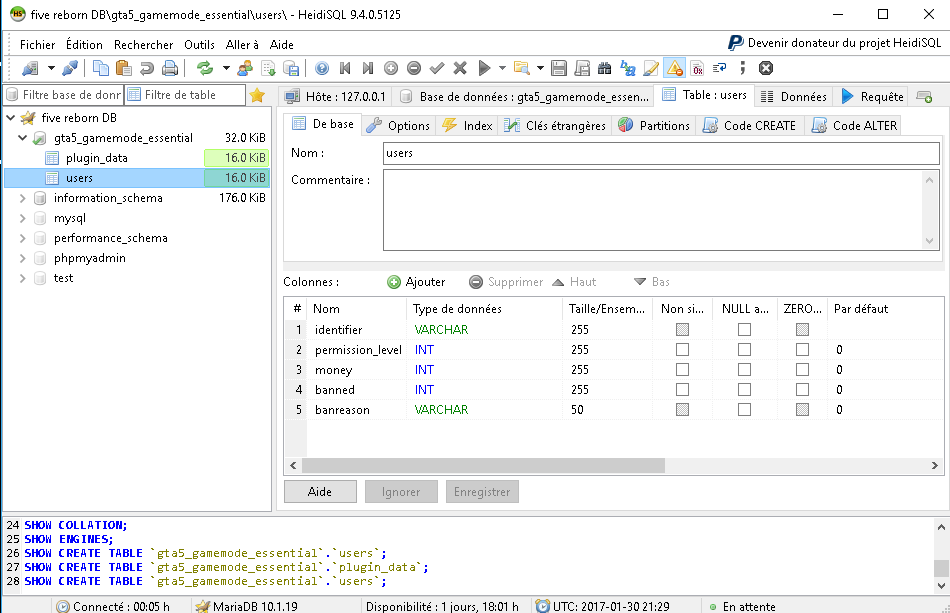Toggle unsigned checkbox for money column

682,369
